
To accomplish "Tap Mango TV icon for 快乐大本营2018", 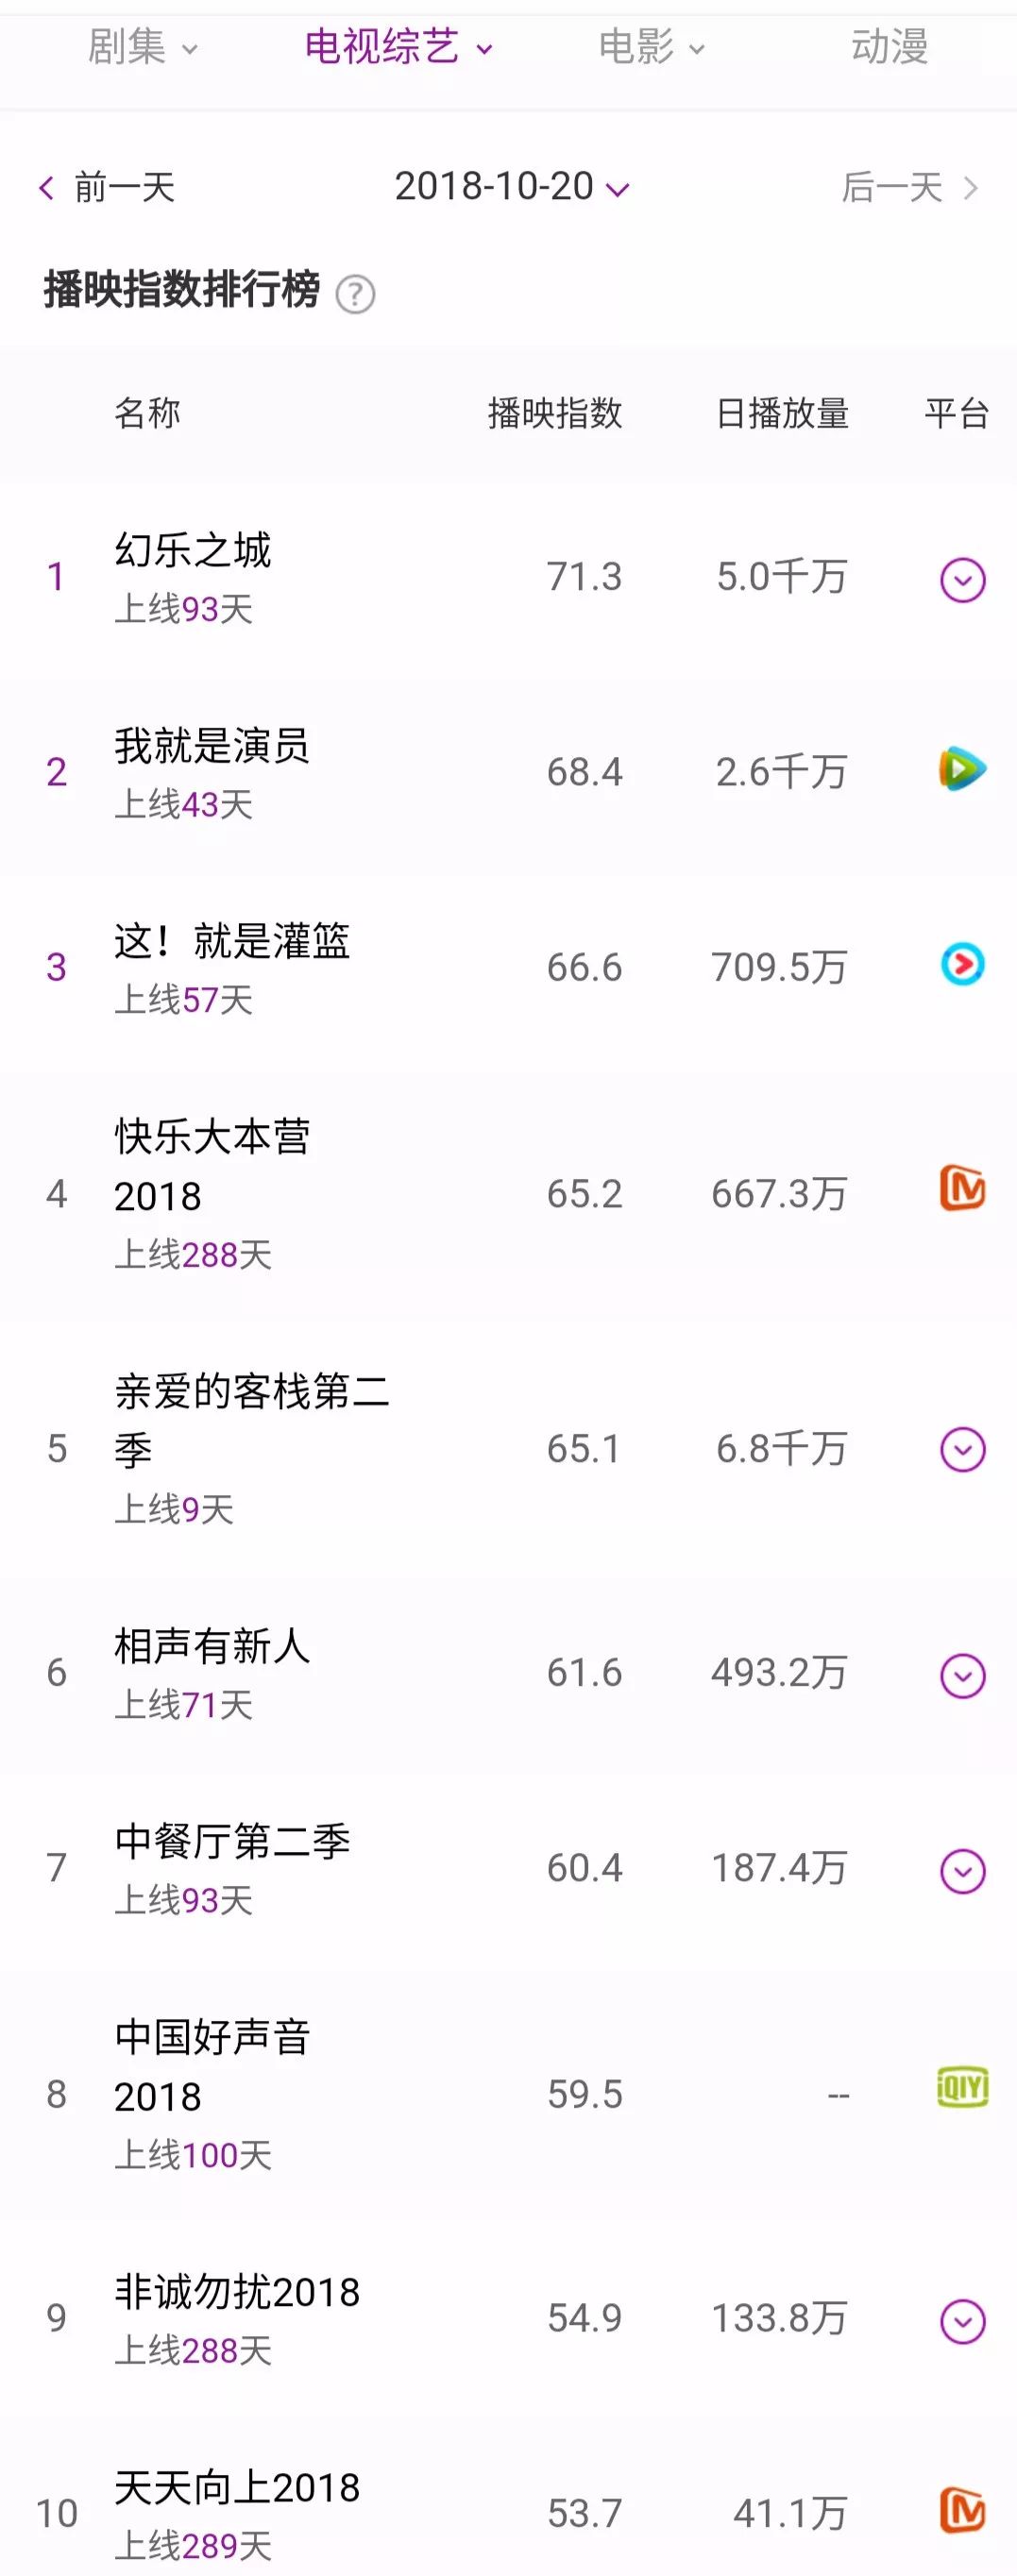I will [962, 1188].
